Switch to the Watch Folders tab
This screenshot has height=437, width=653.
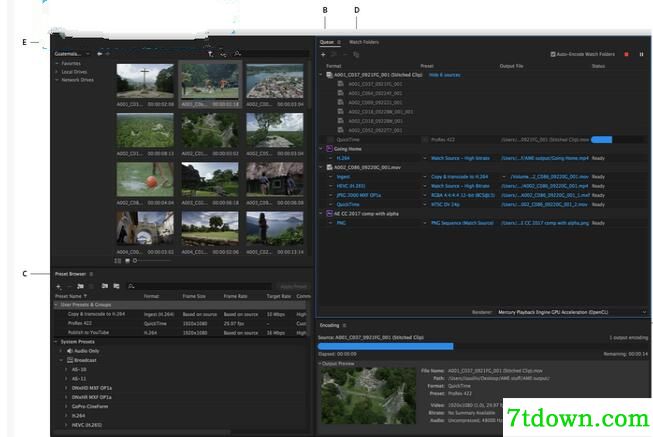[364, 42]
